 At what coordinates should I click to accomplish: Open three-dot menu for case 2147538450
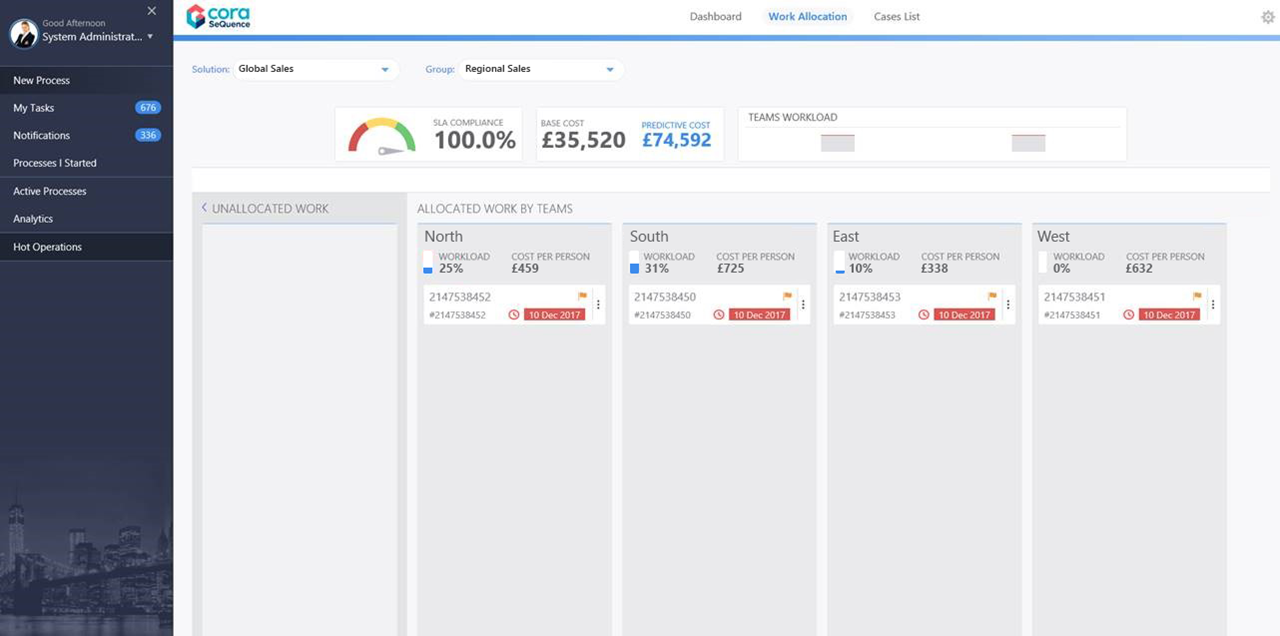803,305
